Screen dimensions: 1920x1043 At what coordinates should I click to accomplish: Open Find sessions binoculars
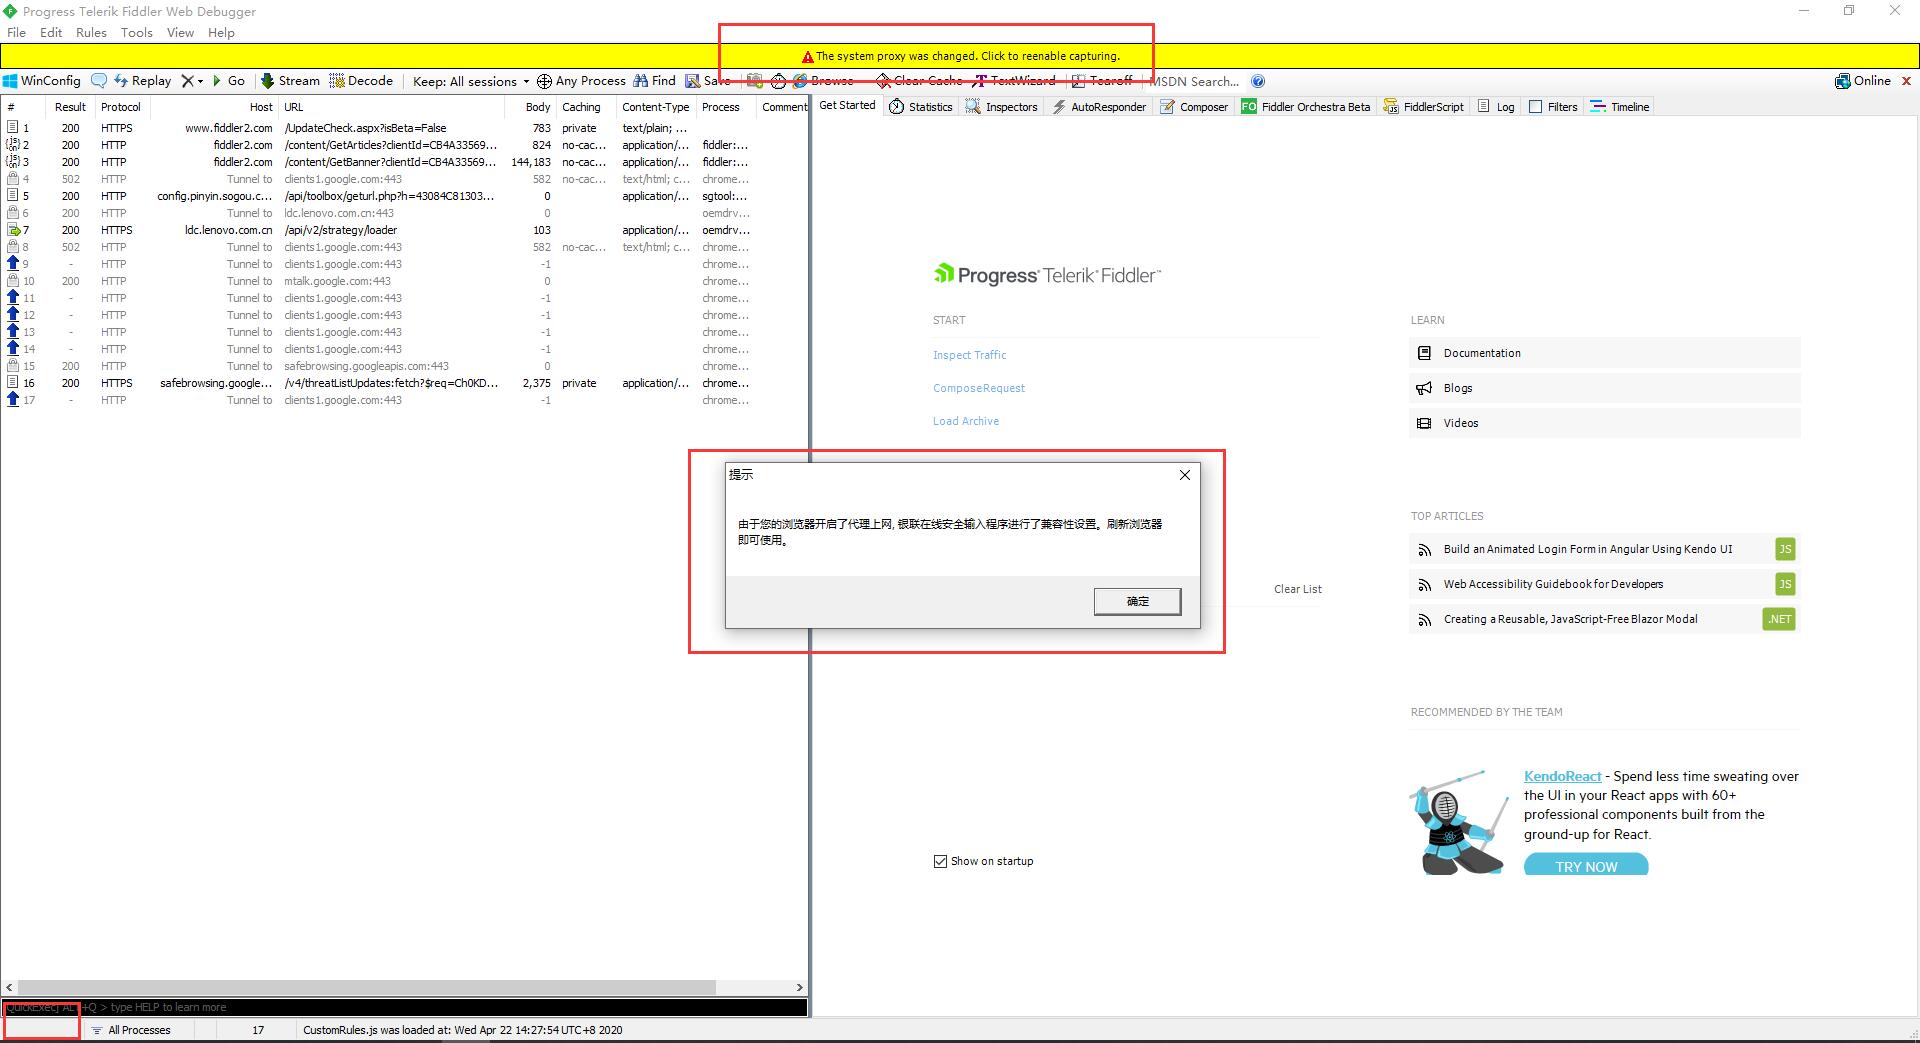655,81
